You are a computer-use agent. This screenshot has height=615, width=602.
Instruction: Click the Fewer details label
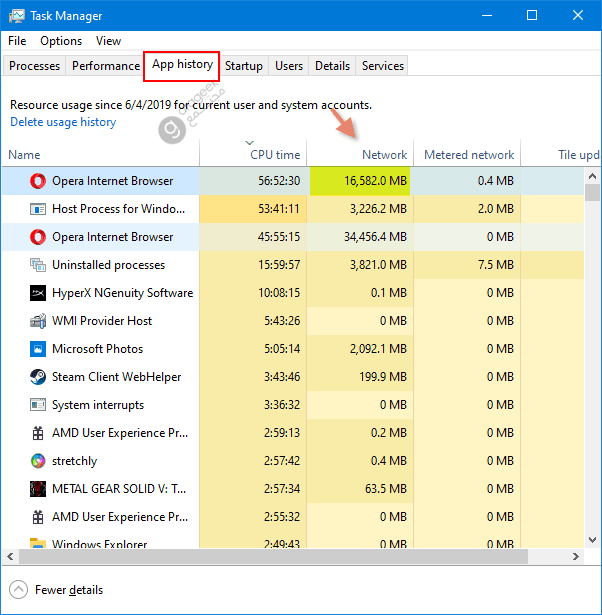point(69,590)
